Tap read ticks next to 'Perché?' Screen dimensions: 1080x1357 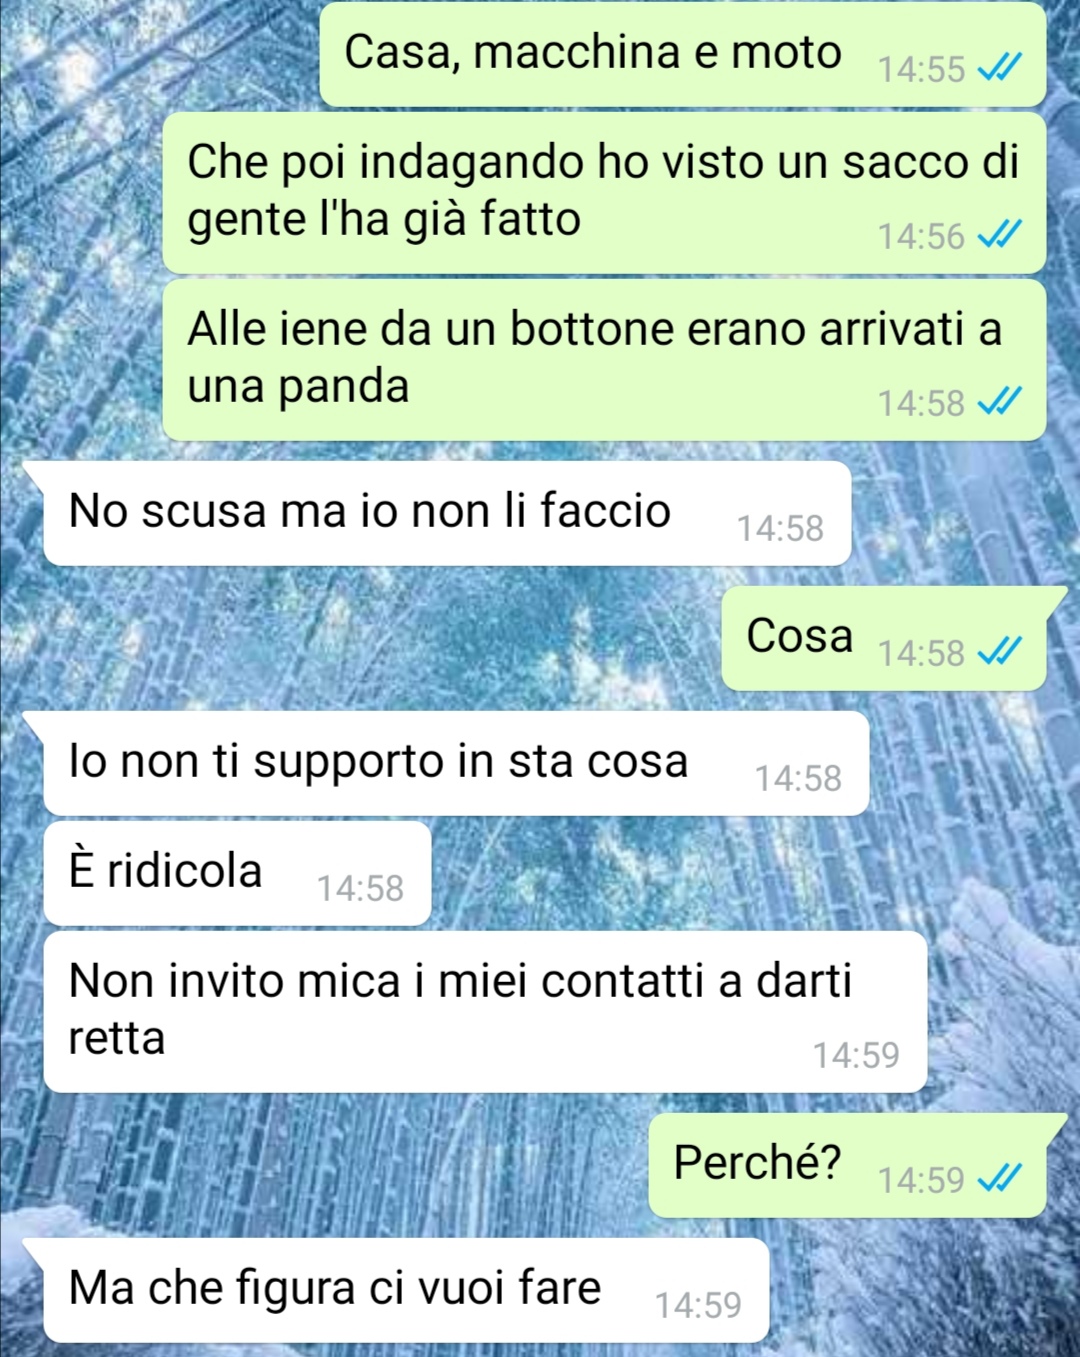click(999, 1179)
